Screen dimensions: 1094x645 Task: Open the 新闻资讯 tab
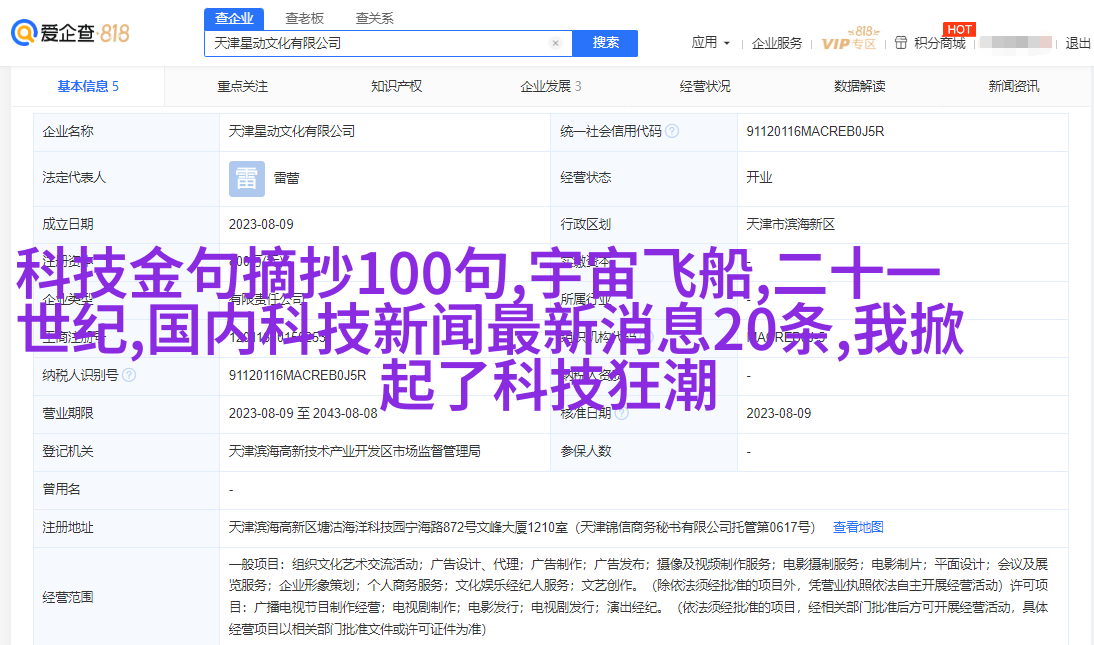(x=1014, y=87)
